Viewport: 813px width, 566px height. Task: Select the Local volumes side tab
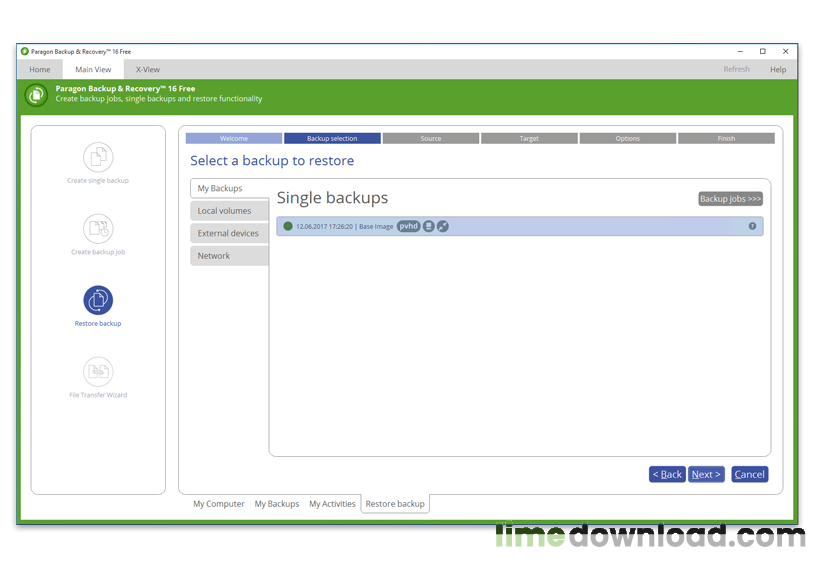pyautogui.click(x=230, y=211)
